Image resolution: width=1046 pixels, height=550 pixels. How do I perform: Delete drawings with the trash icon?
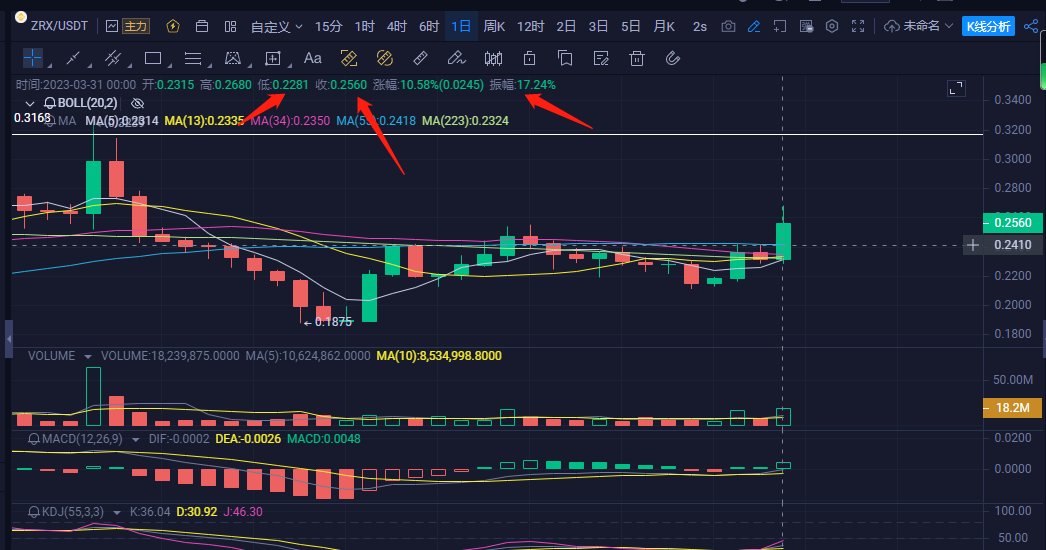coord(637,58)
